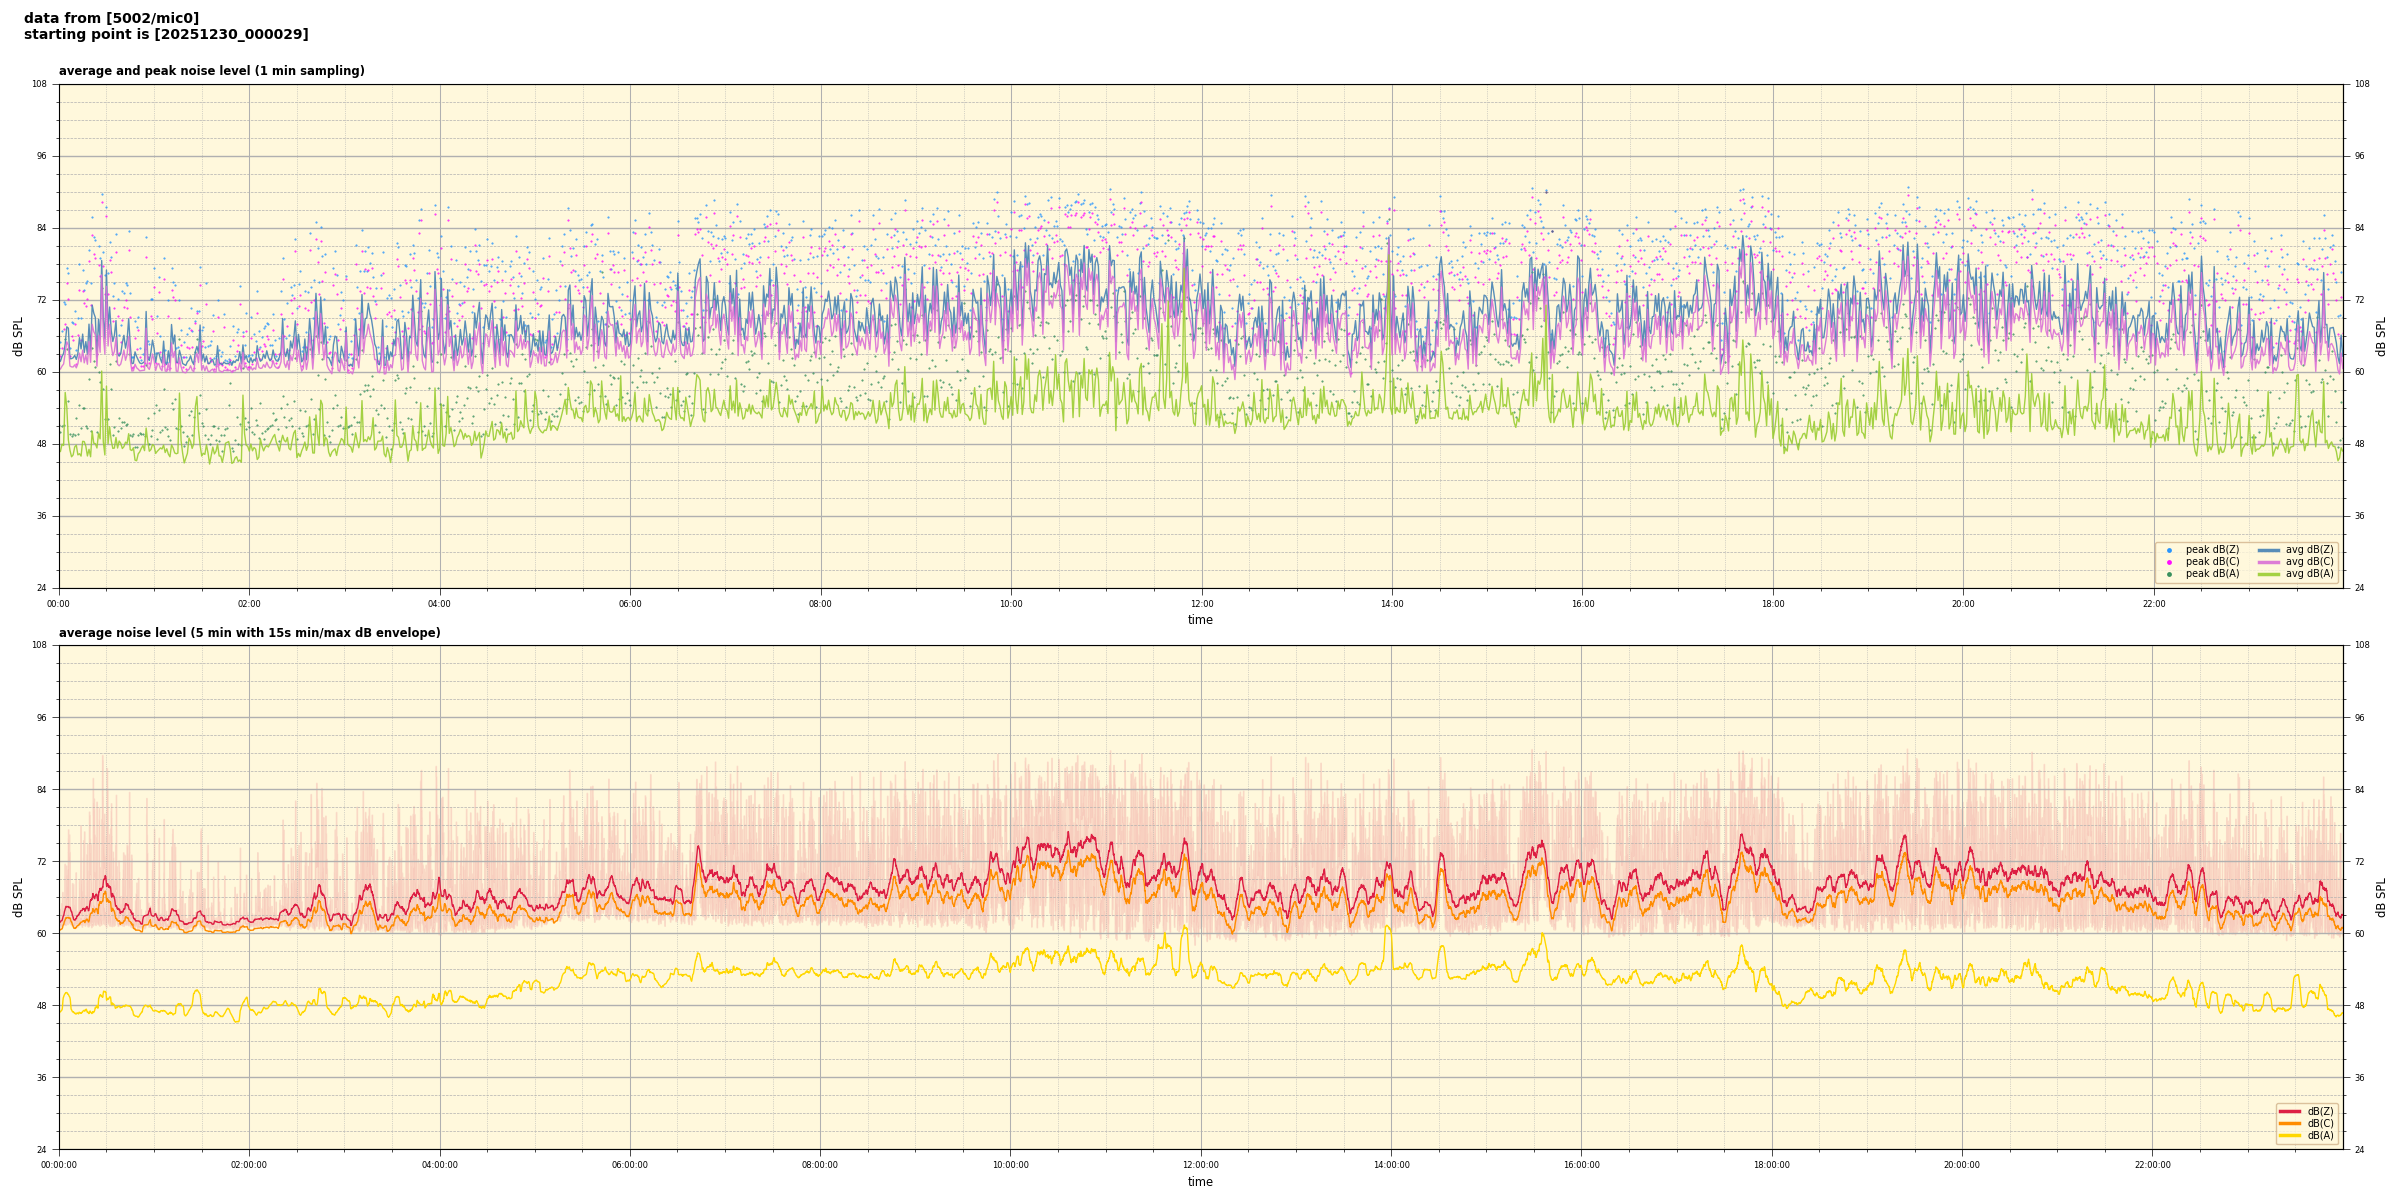Click the 18:00 tick label on top chart
Viewport: 2400px width, 1200px height.
pos(1772,604)
